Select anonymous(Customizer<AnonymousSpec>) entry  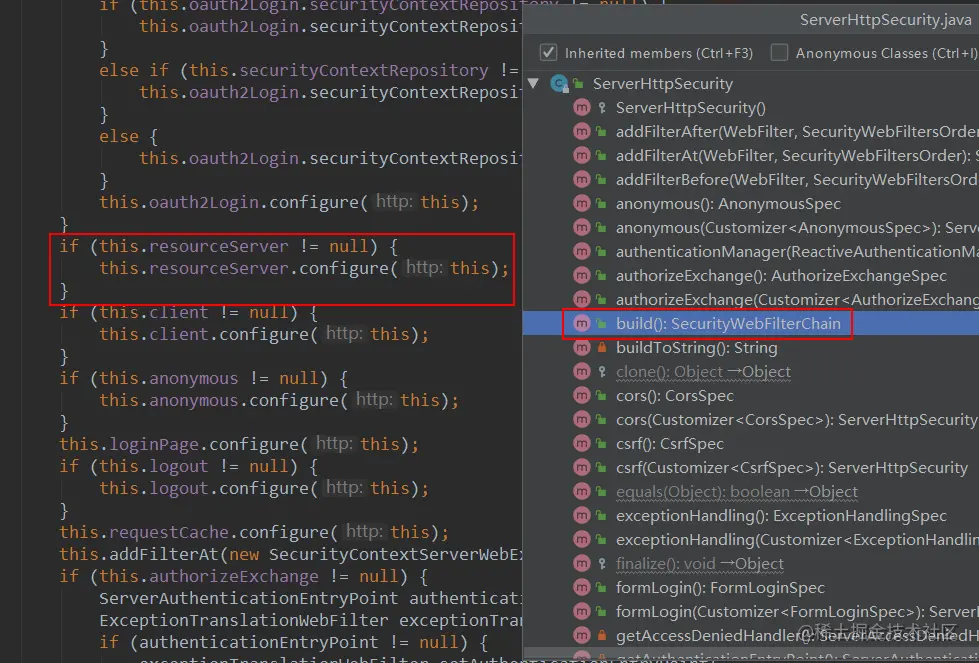(x=797, y=228)
